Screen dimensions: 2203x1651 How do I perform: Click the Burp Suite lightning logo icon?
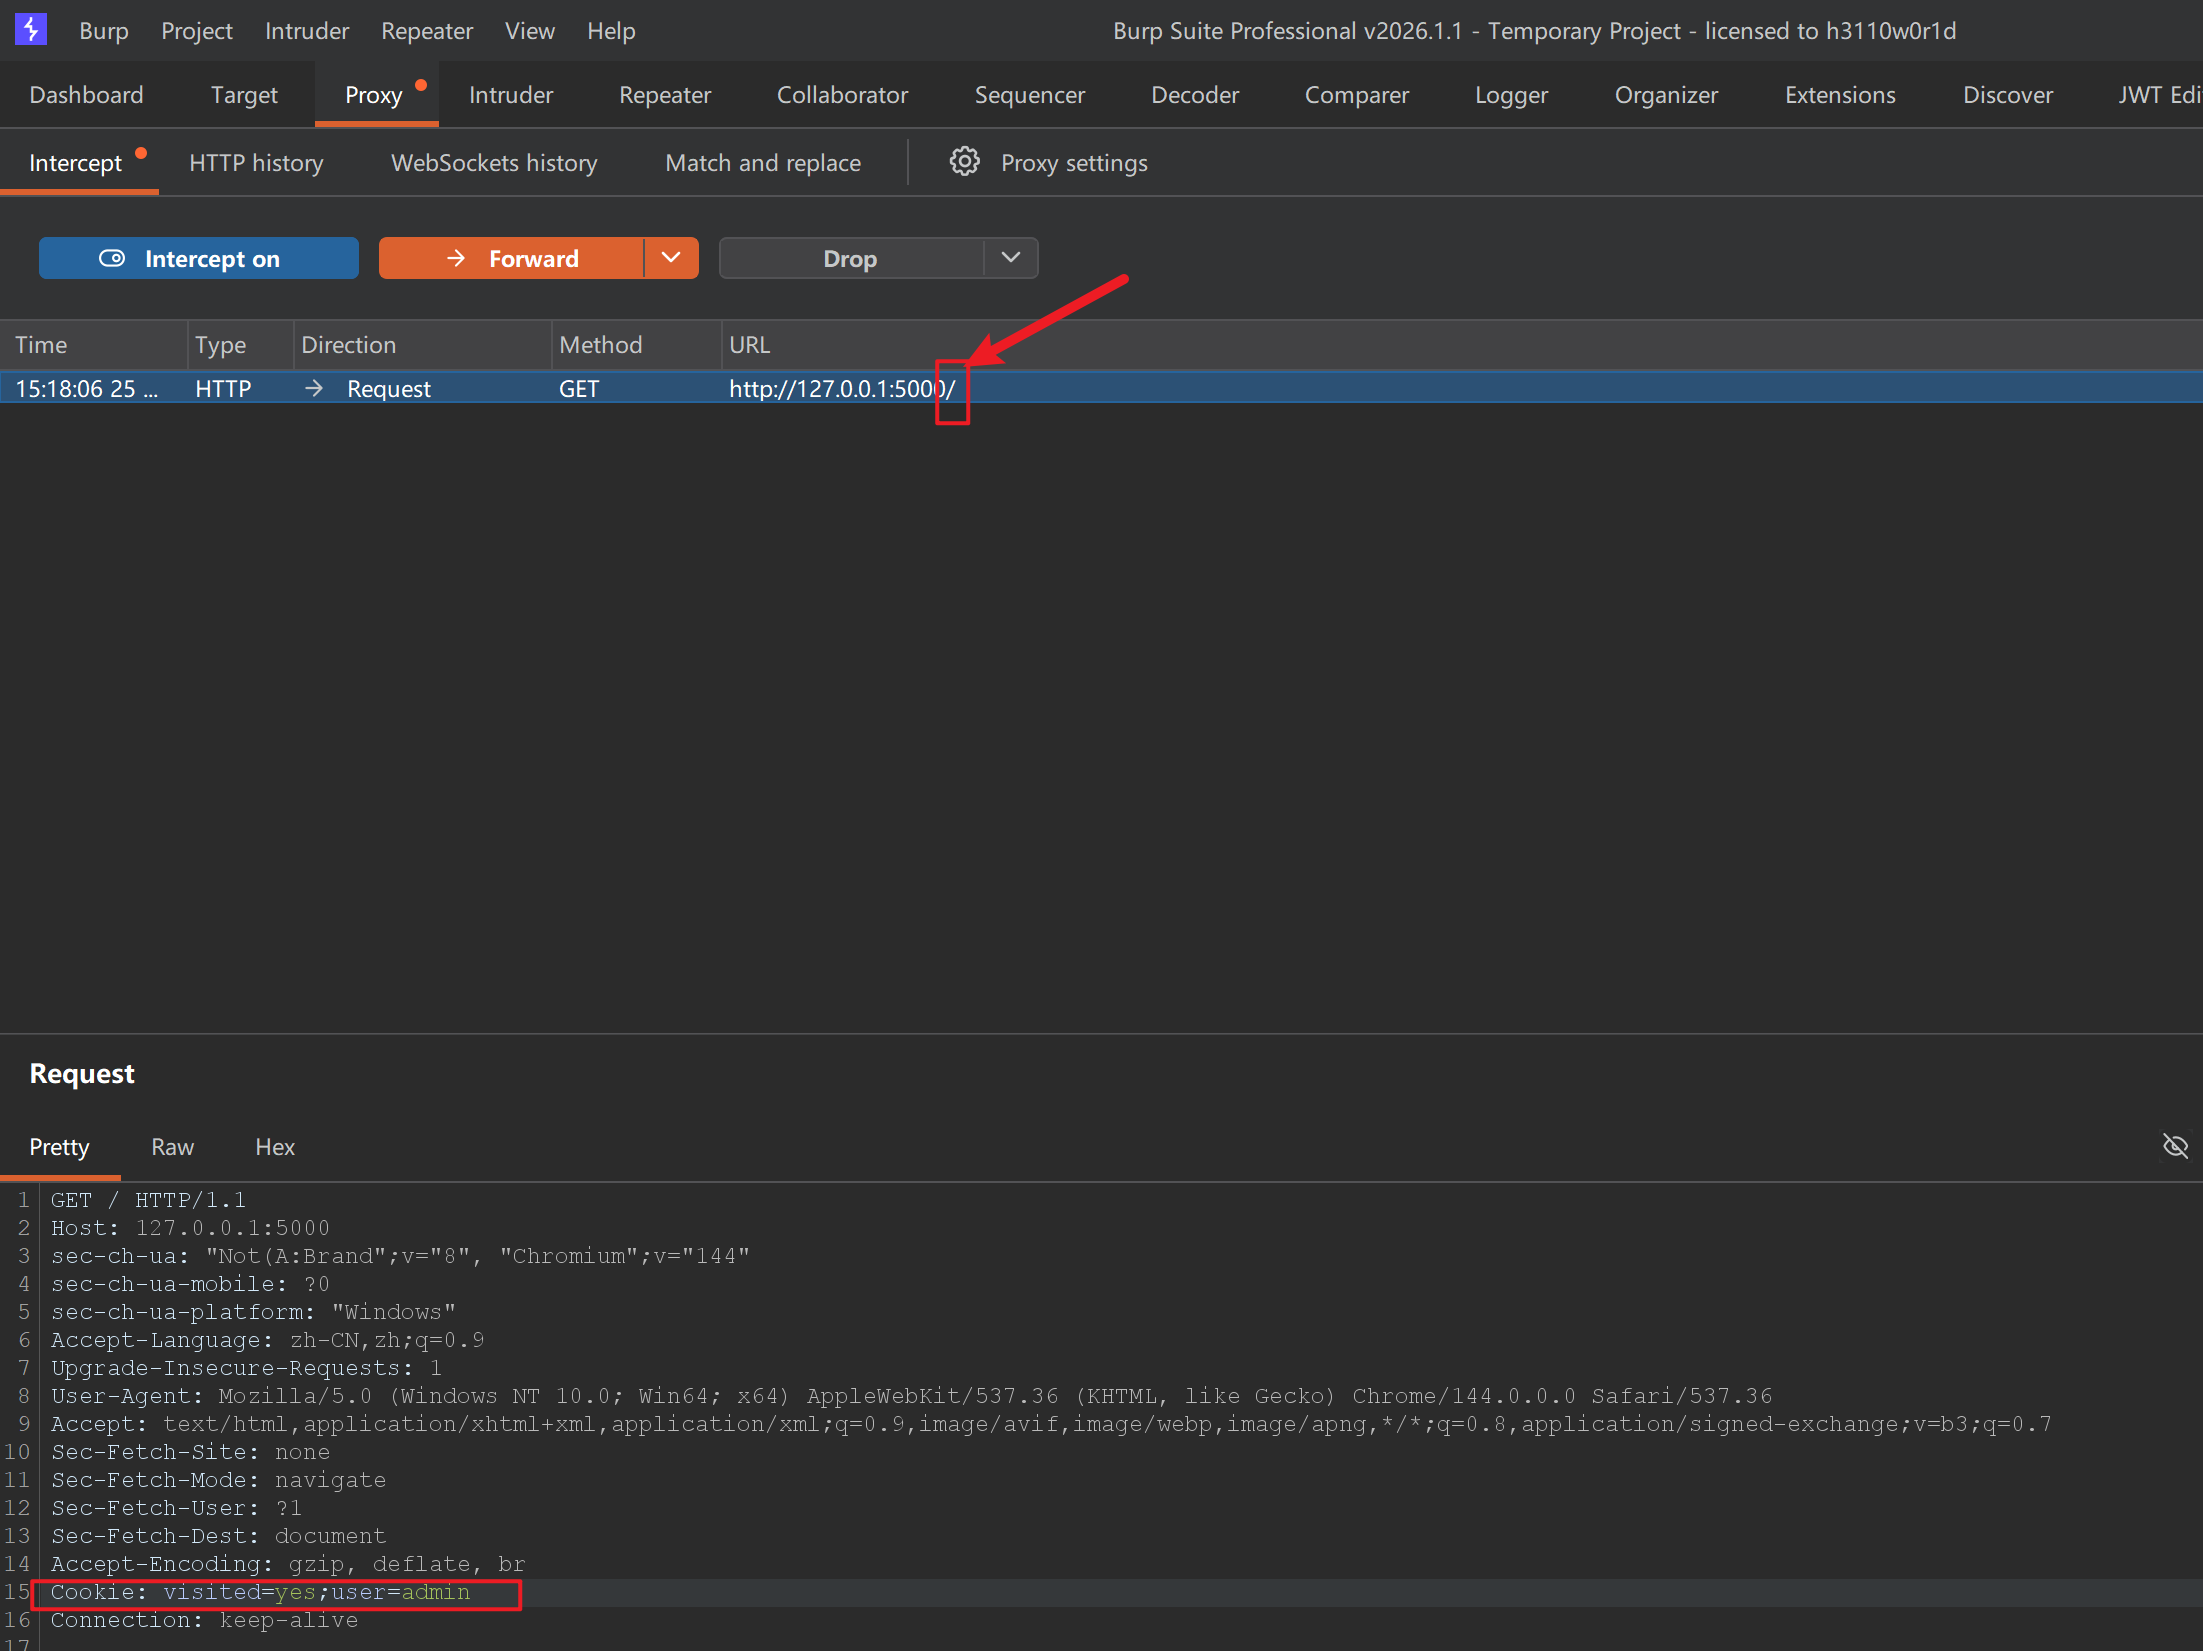(x=31, y=30)
